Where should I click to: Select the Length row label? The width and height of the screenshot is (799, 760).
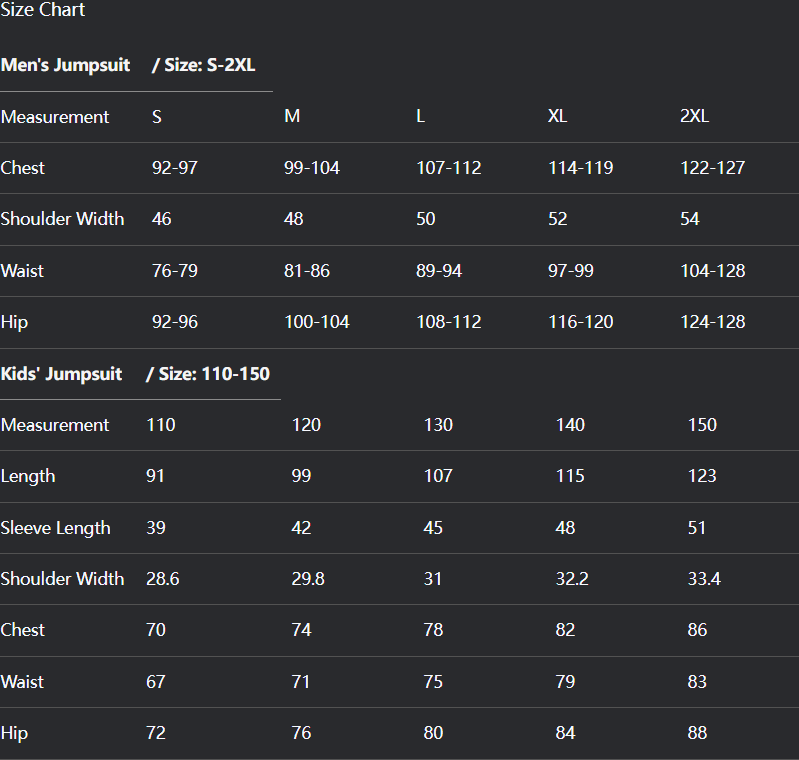[x=28, y=476]
